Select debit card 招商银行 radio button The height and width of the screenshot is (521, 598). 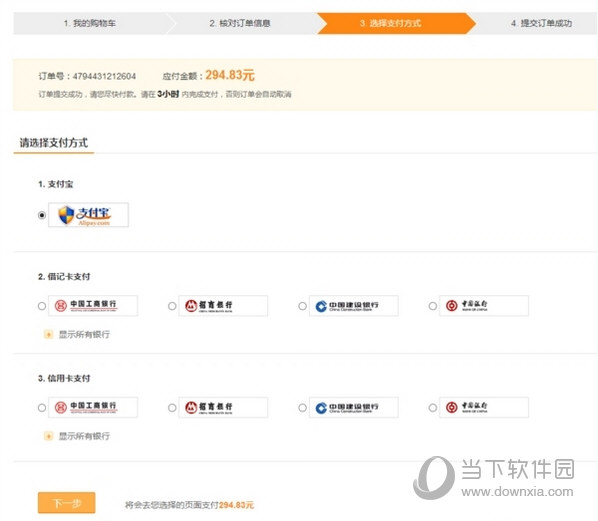click(x=172, y=306)
